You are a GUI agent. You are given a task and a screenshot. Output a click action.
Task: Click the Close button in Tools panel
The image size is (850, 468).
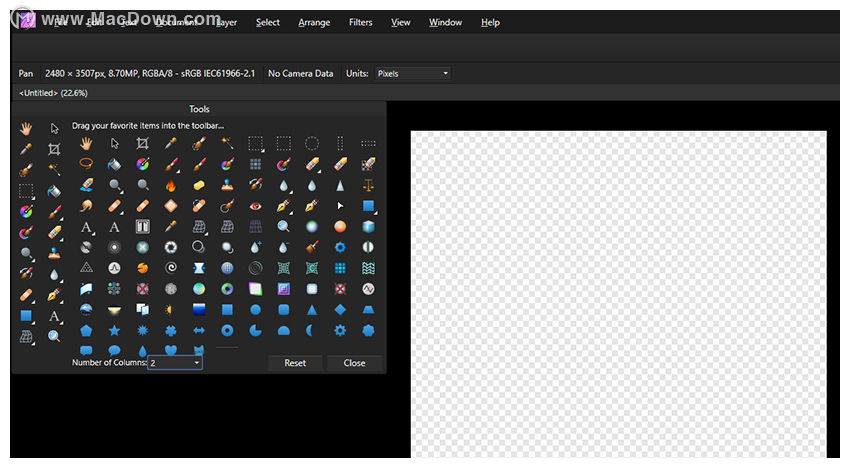coord(355,363)
